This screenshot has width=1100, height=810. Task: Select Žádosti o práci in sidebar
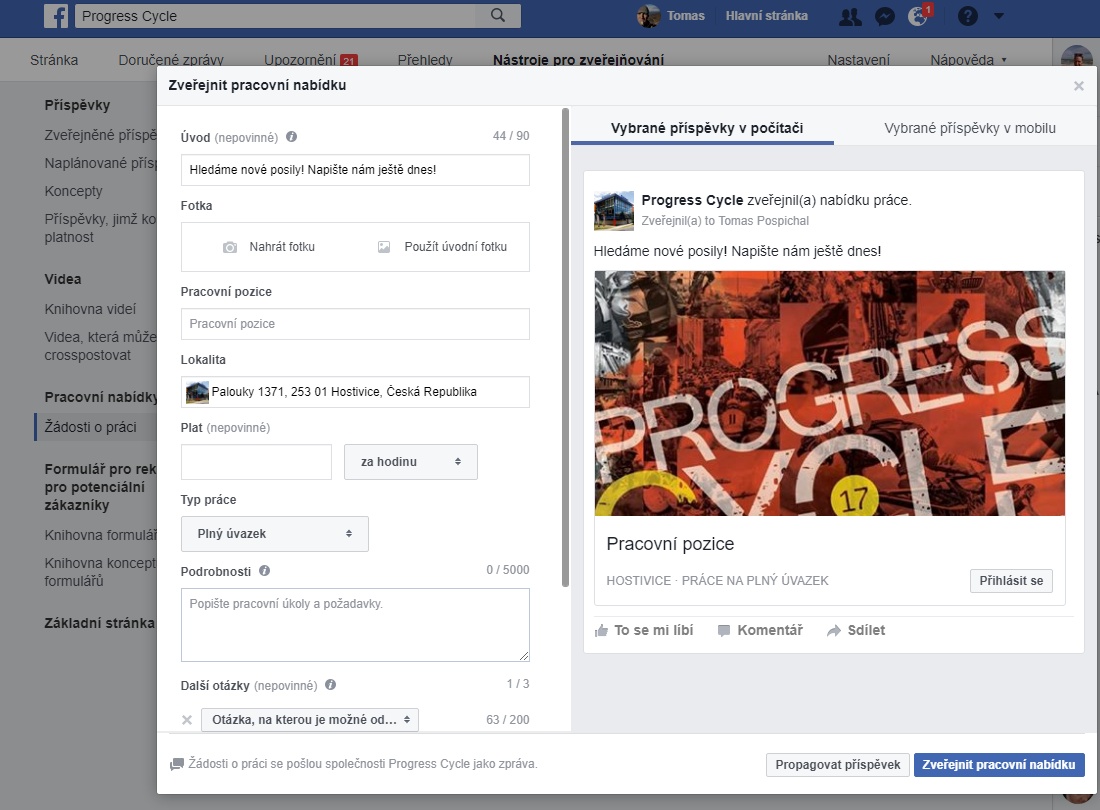pos(90,427)
